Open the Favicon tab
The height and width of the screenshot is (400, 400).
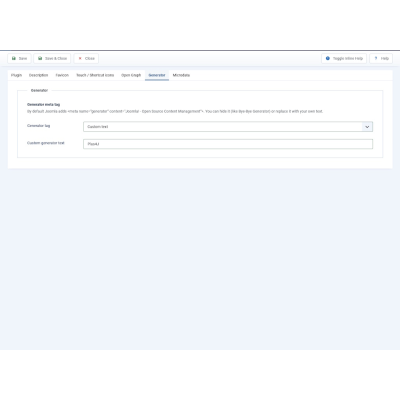click(x=62, y=75)
